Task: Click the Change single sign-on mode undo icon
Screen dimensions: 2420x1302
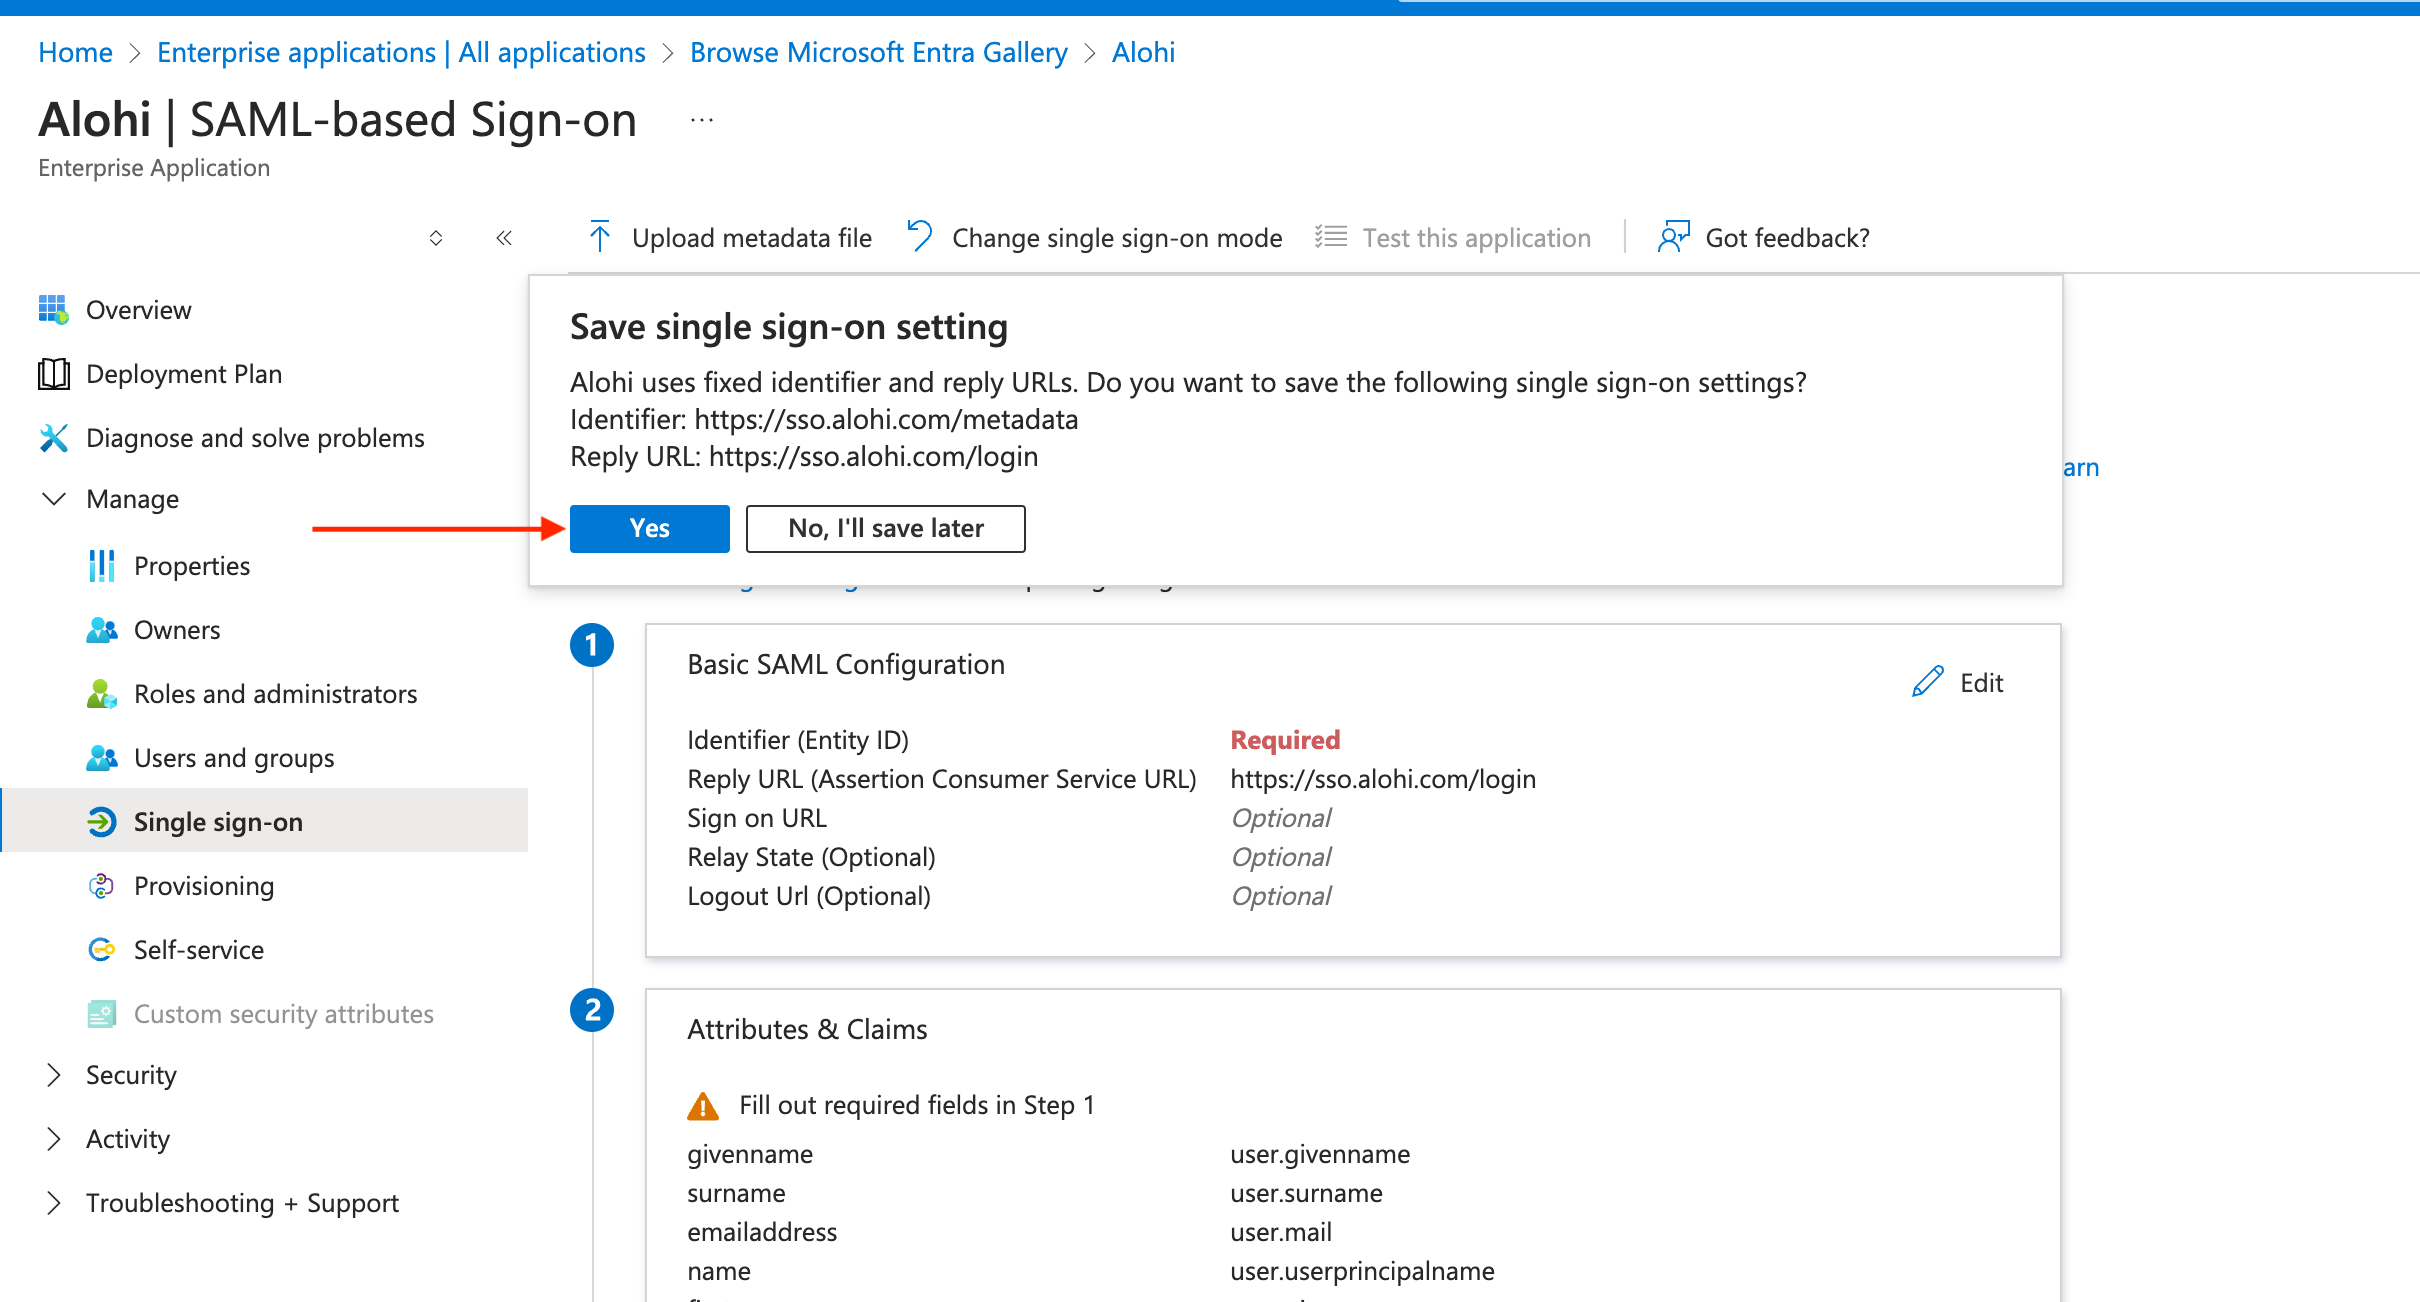Action: click(x=920, y=237)
